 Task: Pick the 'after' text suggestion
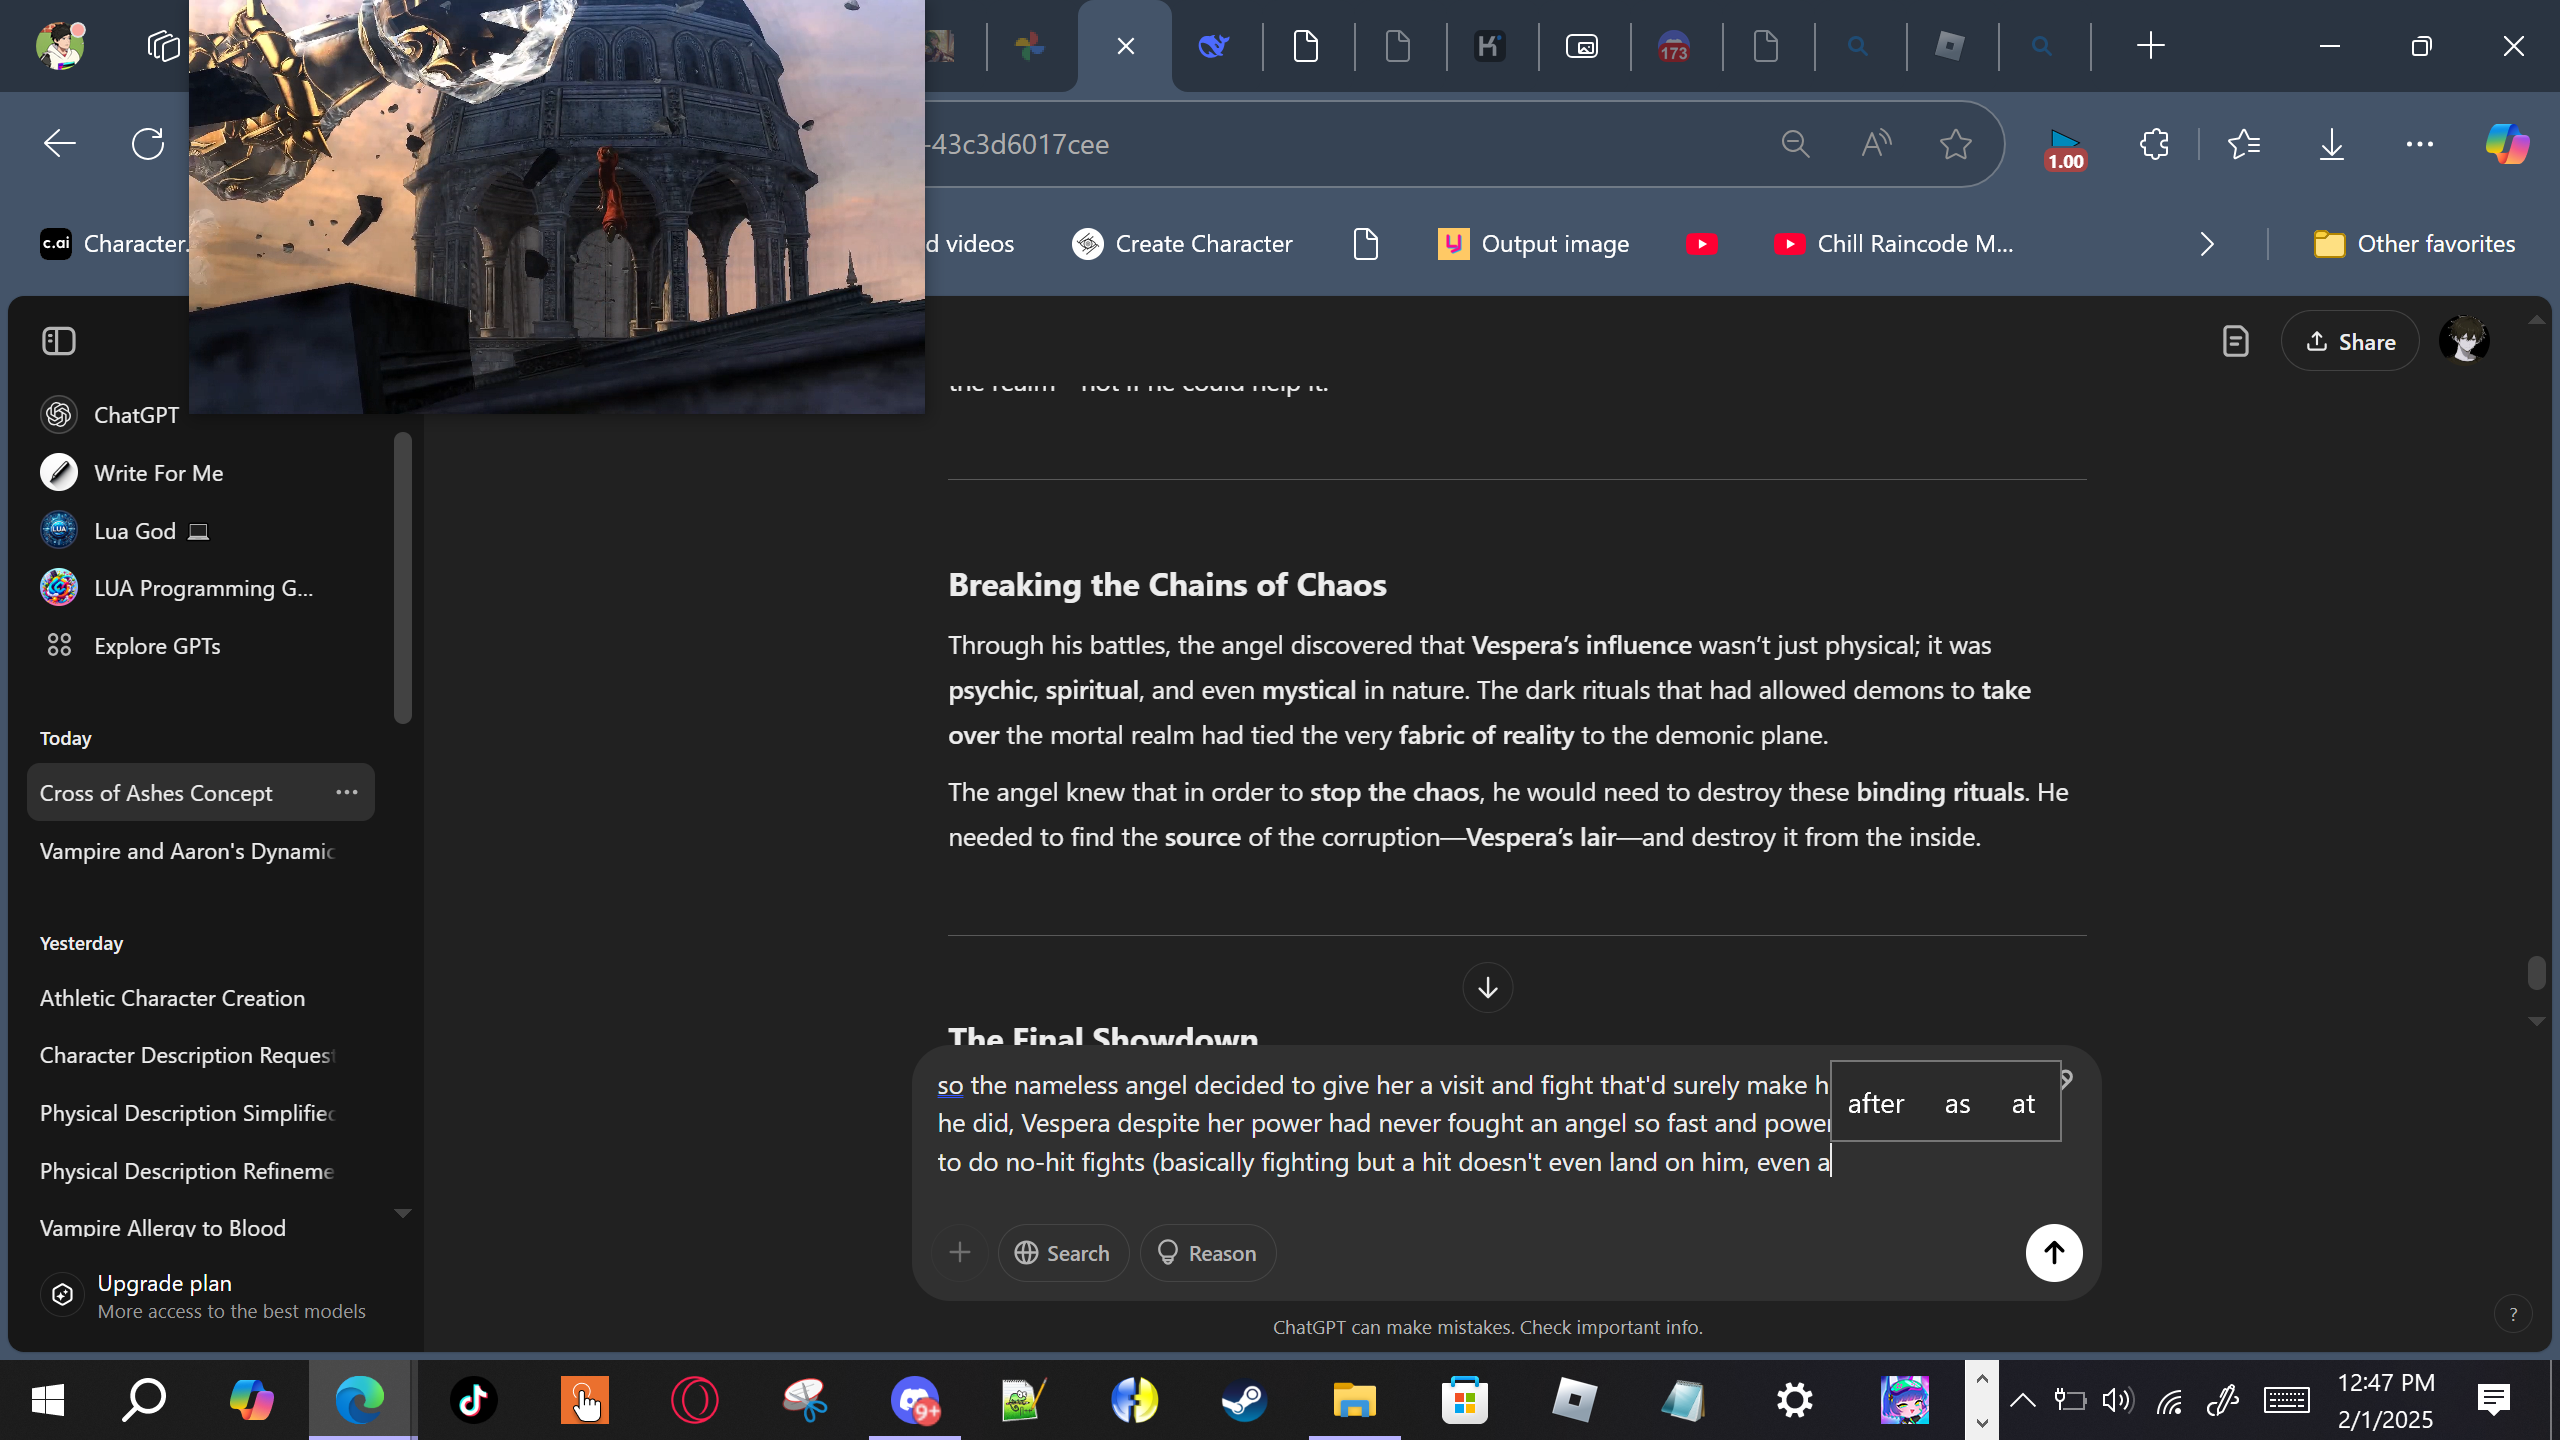[x=1875, y=1103]
